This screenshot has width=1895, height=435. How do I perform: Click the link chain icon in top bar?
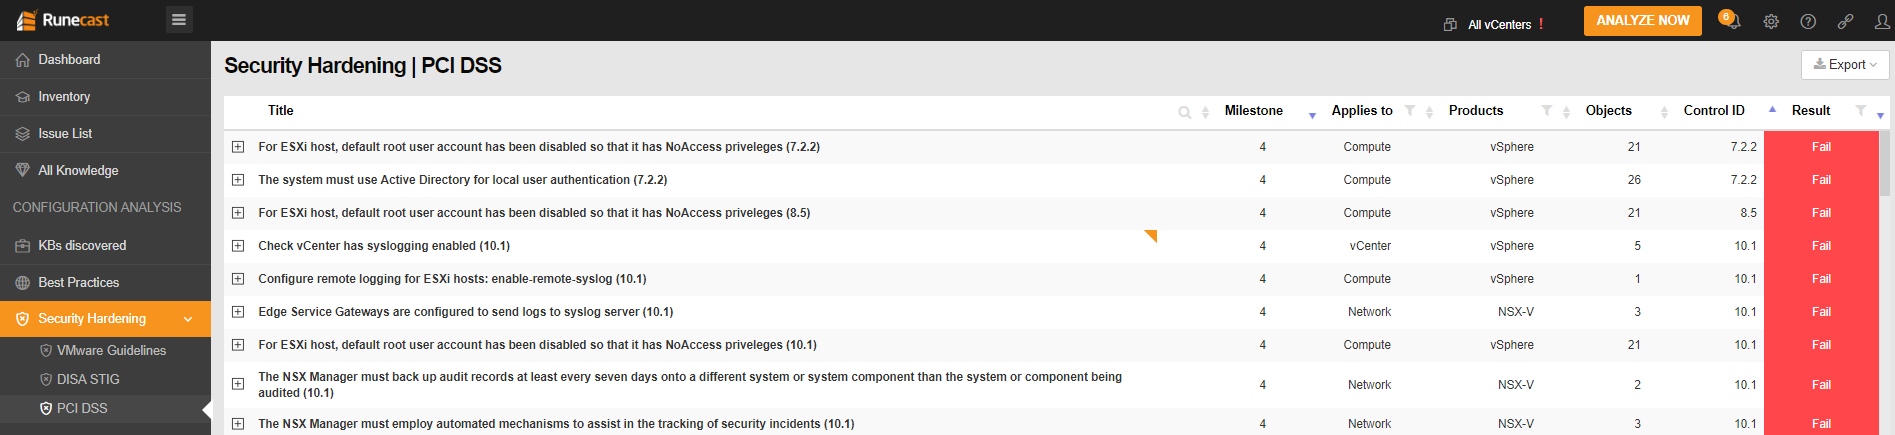(1845, 21)
